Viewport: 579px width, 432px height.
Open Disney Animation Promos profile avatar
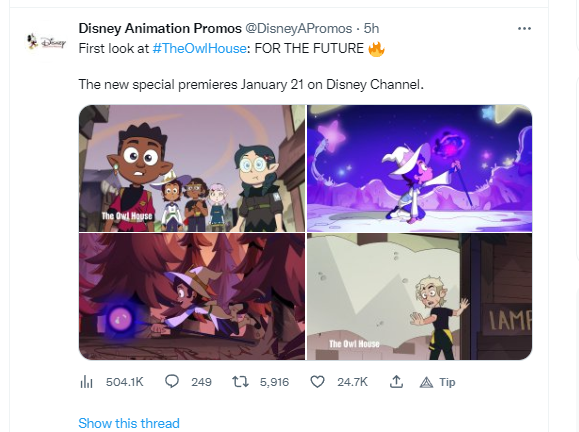(46, 41)
